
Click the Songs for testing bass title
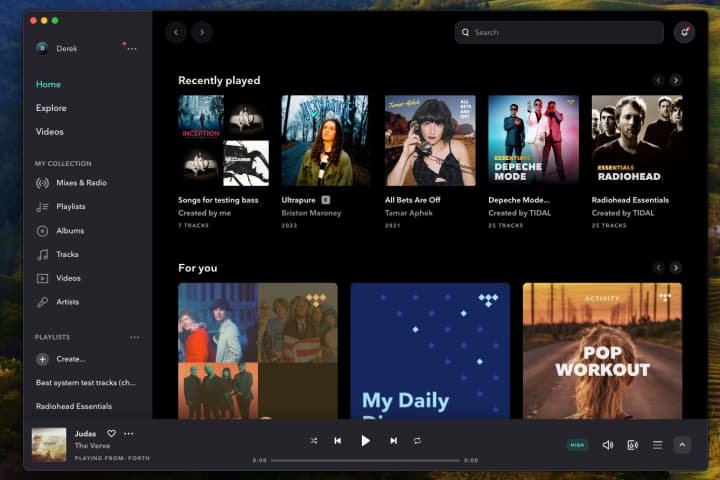tap(218, 200)
